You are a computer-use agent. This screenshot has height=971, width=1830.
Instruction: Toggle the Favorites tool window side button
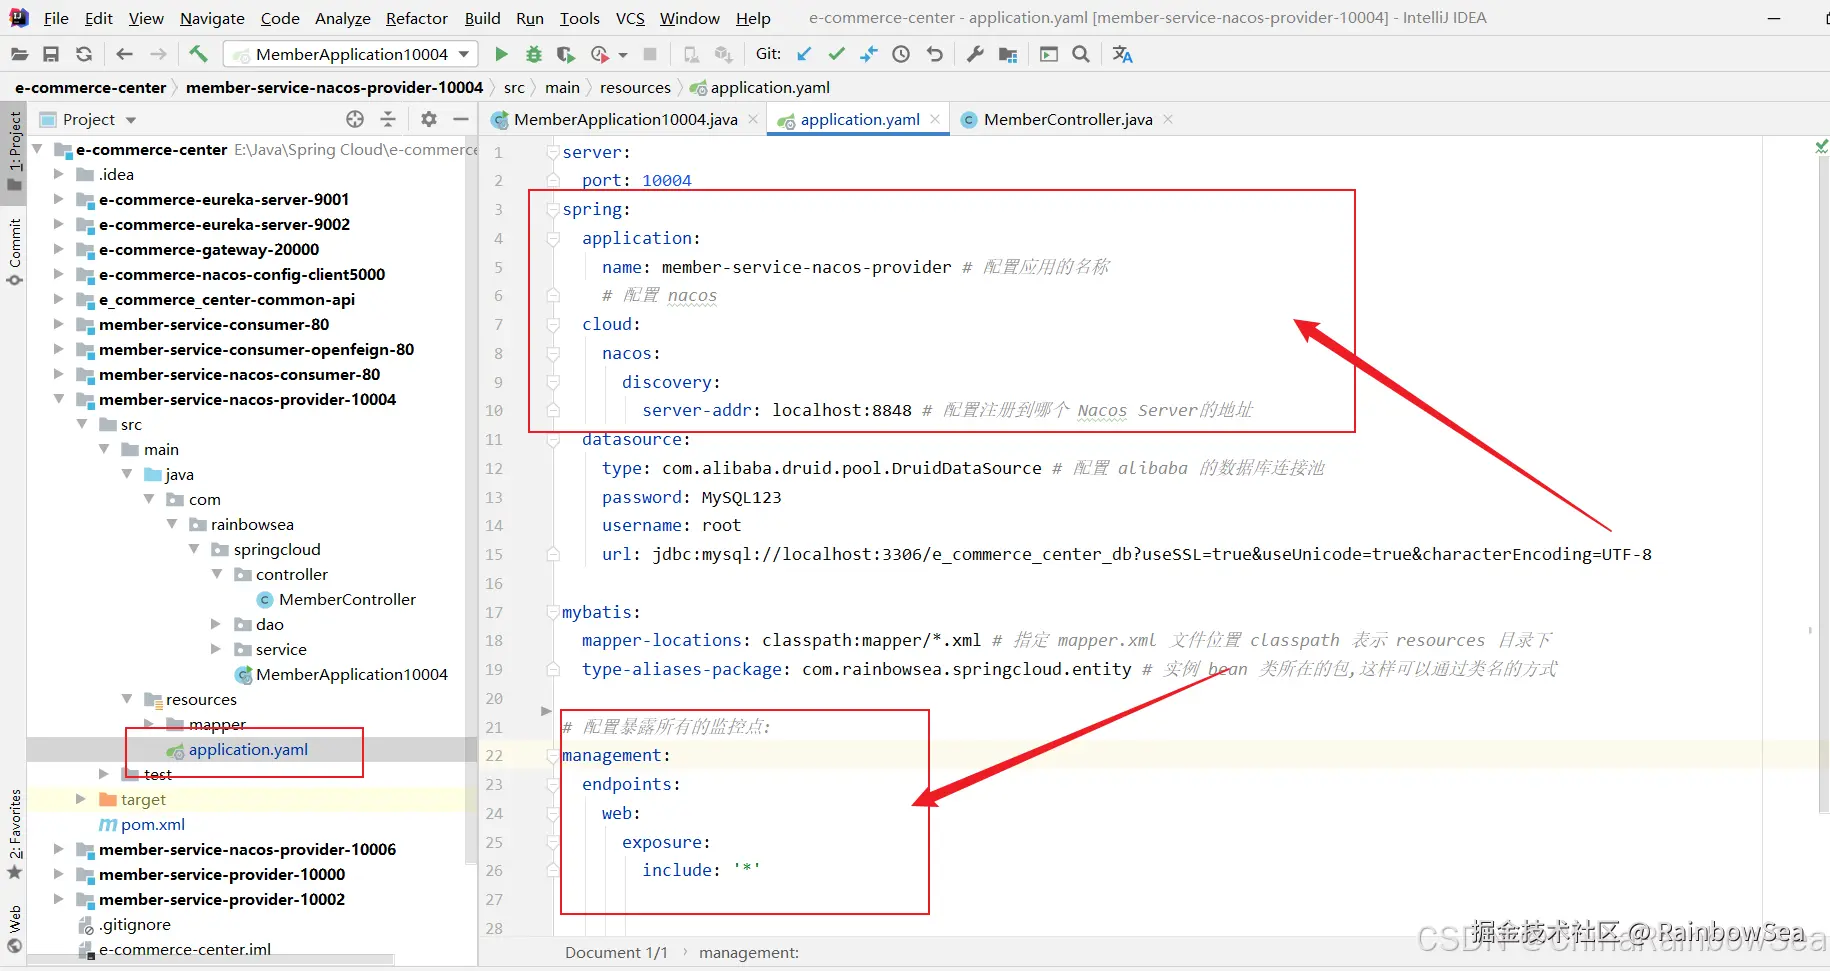[x=14, y=834]
